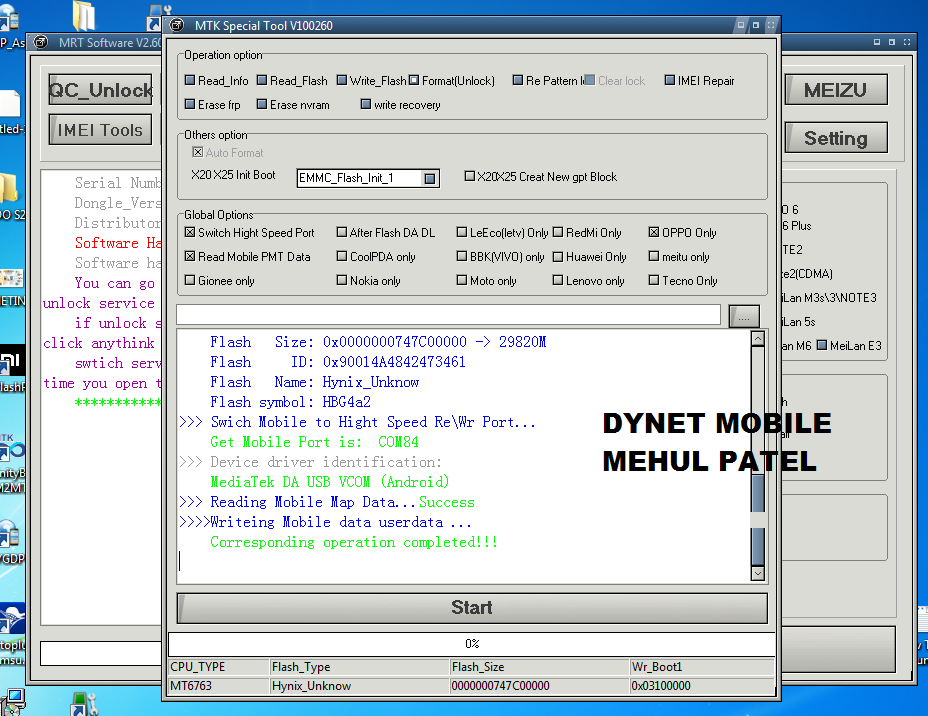The width and height of the screenshot is (928, 716).
Task: Click 0x03100000 Wr_Boot1 cell
Action: (x=702, y=686)
